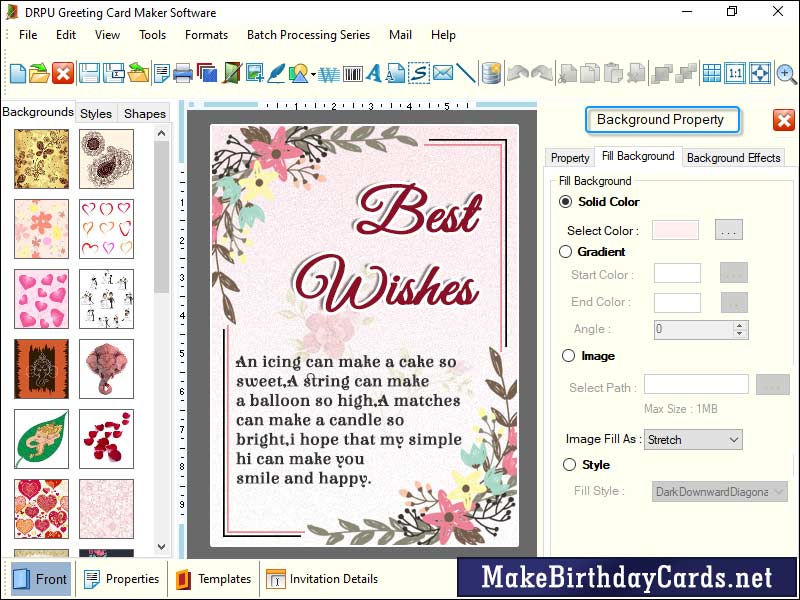Open the shape tool dropdown arrow
The image size is (800, 600).
[313, 74]
